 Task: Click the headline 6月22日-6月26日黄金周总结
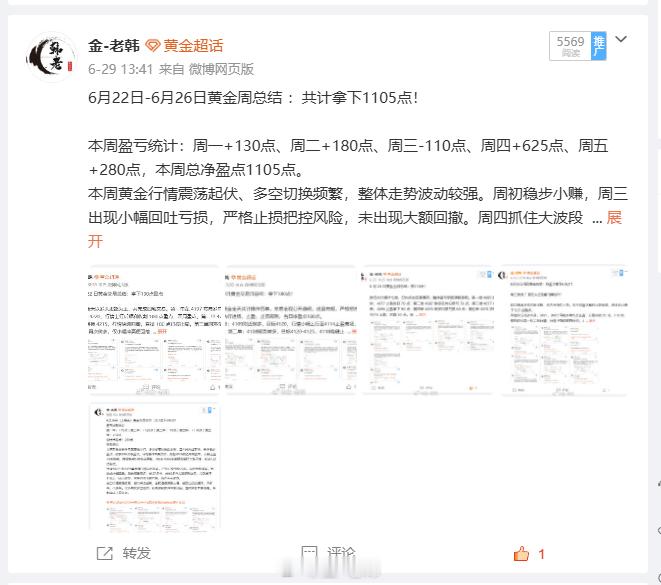[x=185, y=98]
